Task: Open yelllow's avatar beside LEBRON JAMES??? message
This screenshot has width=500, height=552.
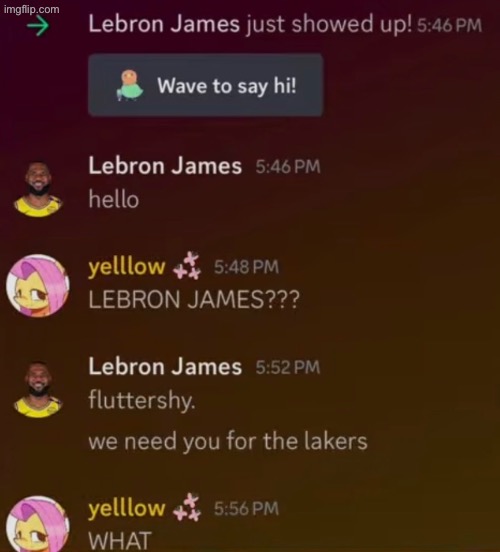Action: click(38, 286)
